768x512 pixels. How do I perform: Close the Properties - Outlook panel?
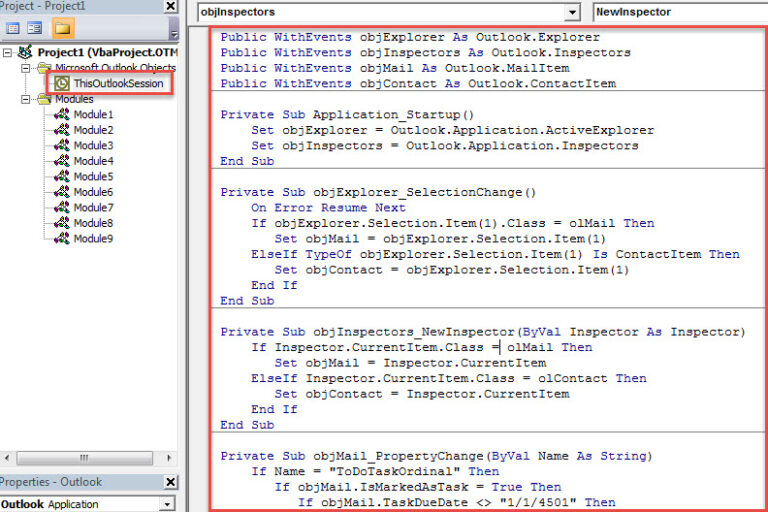171,482
